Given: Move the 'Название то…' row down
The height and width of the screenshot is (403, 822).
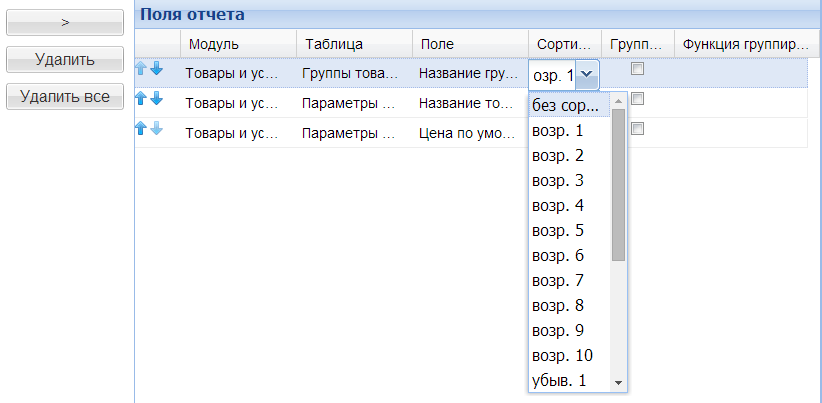Looking at the screenshot, I should click(156, 99).
